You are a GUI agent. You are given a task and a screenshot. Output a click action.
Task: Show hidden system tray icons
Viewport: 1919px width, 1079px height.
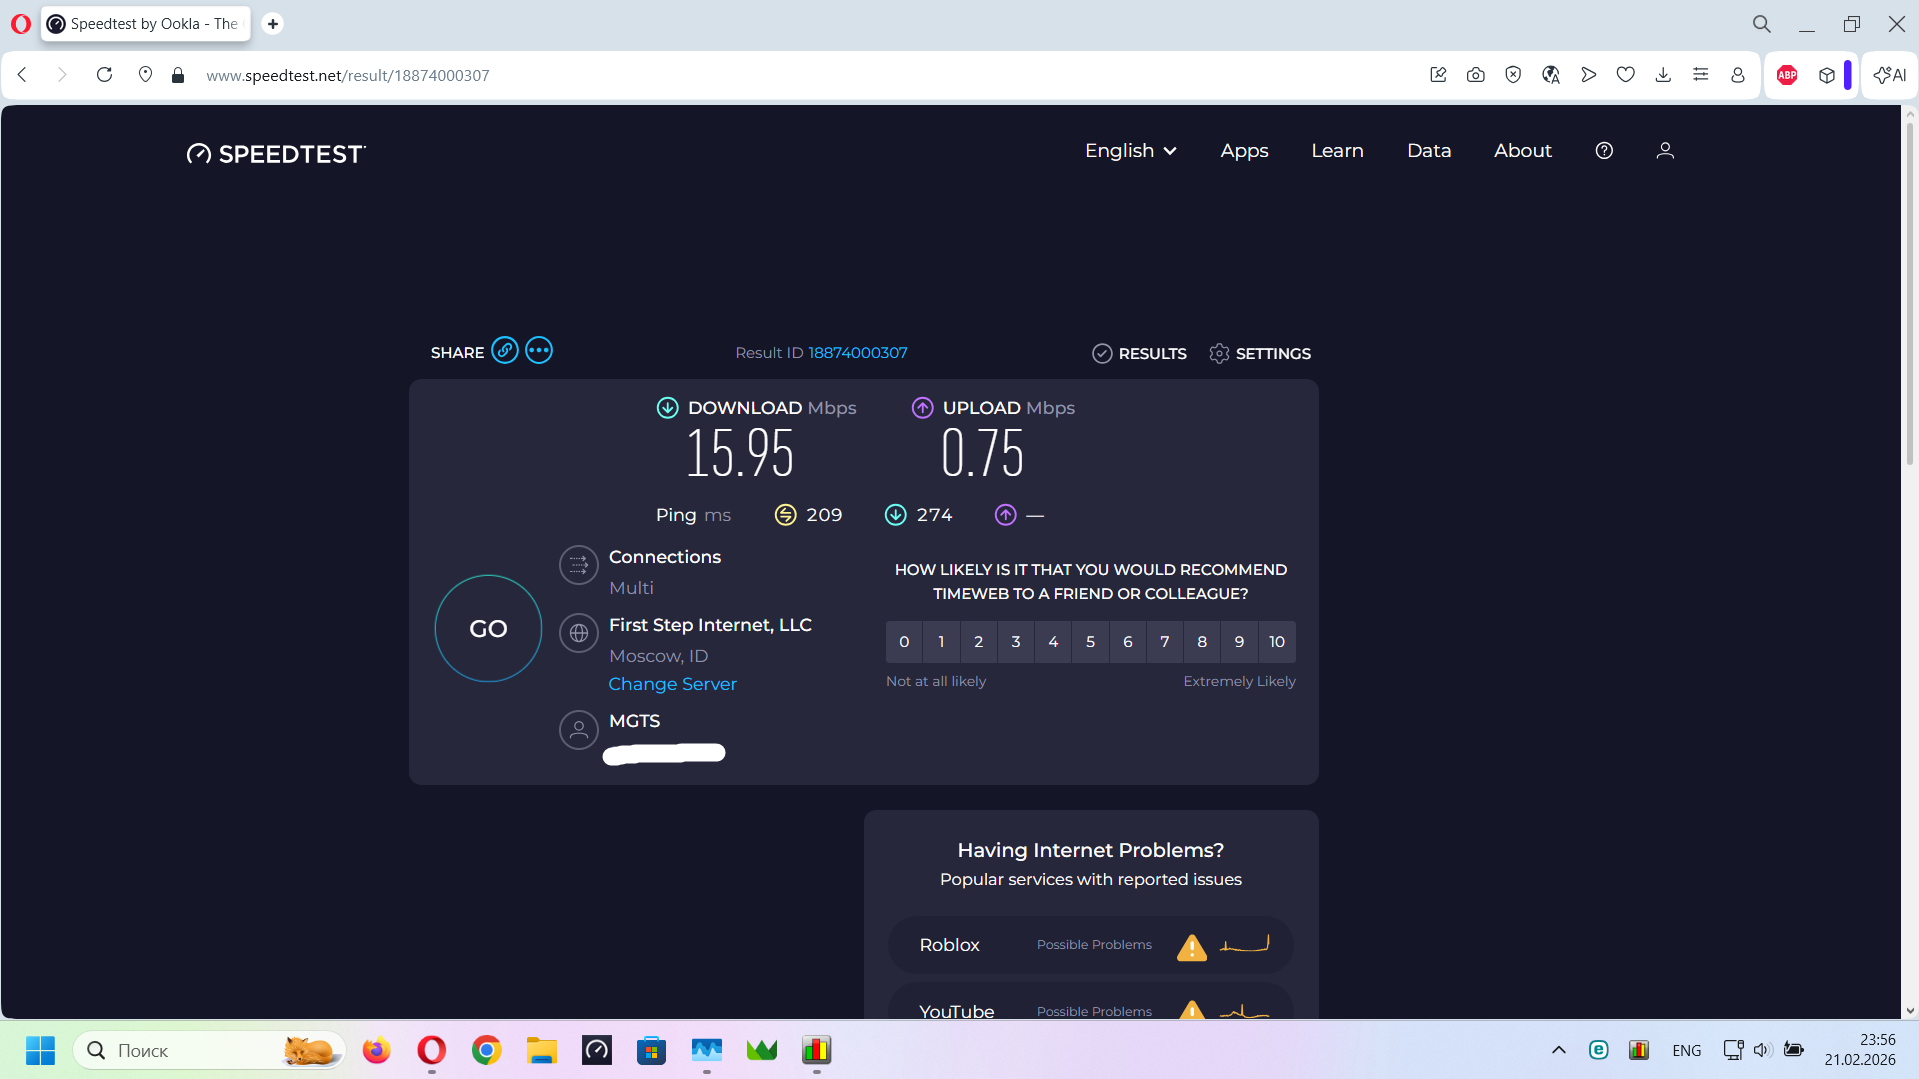[x=1558, y=1050]
